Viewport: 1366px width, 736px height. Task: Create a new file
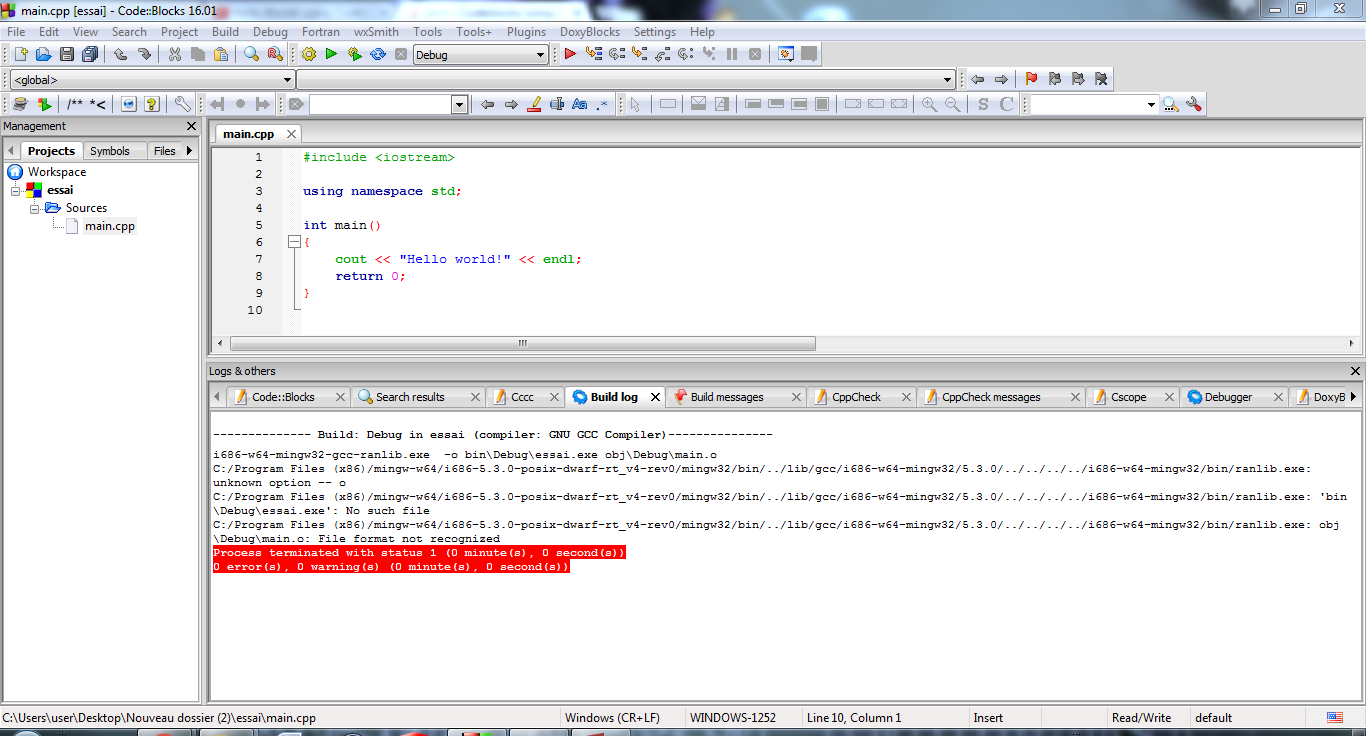(x=21, y=54)
